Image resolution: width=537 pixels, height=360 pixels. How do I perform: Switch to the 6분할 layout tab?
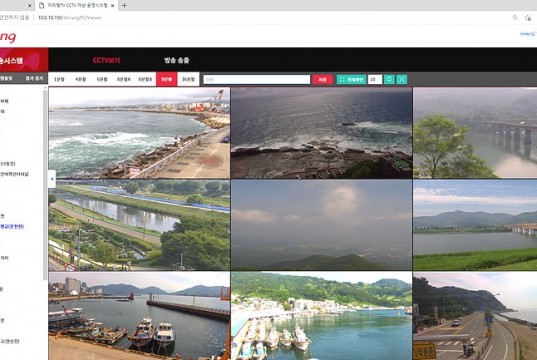tap(102, 79)
